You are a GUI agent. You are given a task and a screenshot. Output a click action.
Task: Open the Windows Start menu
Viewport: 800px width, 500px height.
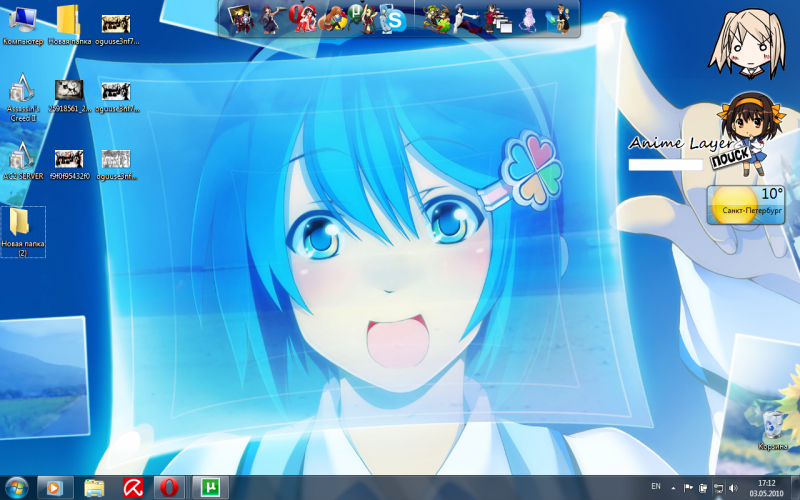tap(17, 488)
